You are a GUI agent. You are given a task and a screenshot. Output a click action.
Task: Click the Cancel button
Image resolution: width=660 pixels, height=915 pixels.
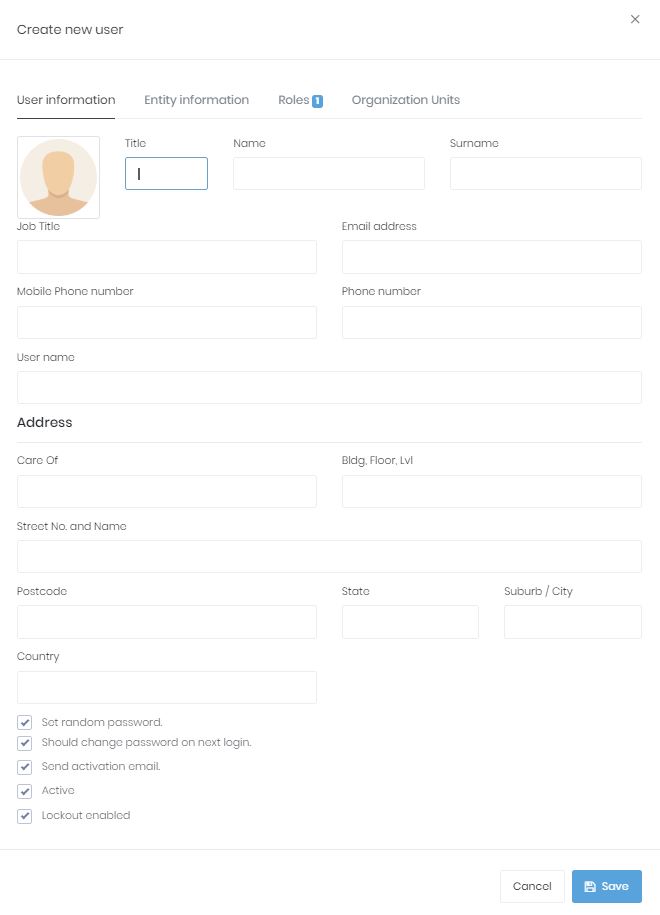(x=532, y=886)
